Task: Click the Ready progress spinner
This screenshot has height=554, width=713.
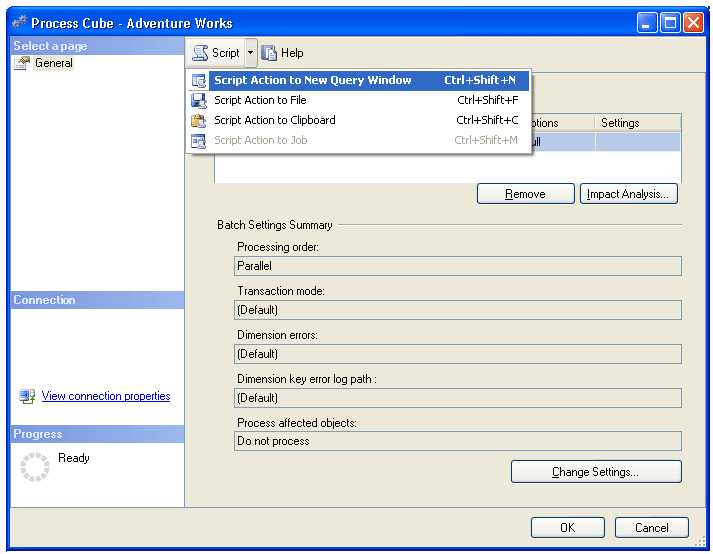Action: coord(35,467)
